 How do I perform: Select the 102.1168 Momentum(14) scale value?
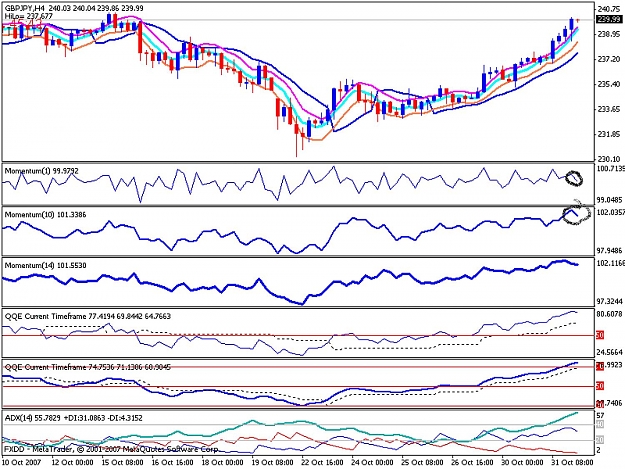click(x=611, y=263)
